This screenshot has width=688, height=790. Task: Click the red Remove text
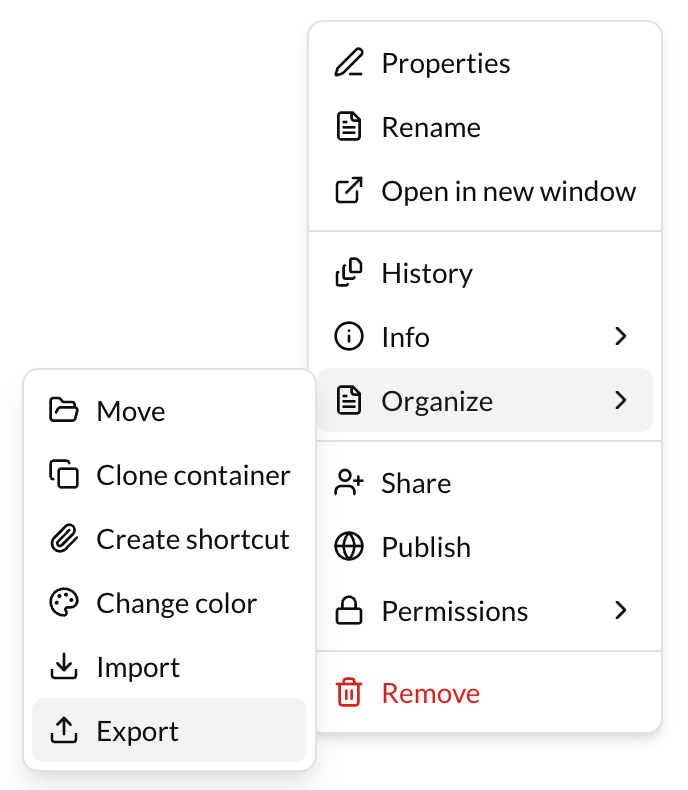pos(431,694)
